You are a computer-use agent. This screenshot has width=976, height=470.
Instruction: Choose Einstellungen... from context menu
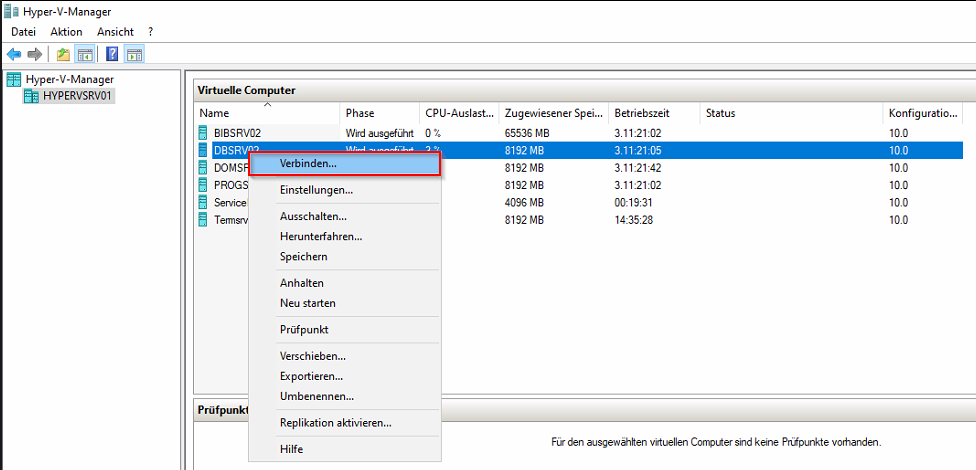click(344, 190)
